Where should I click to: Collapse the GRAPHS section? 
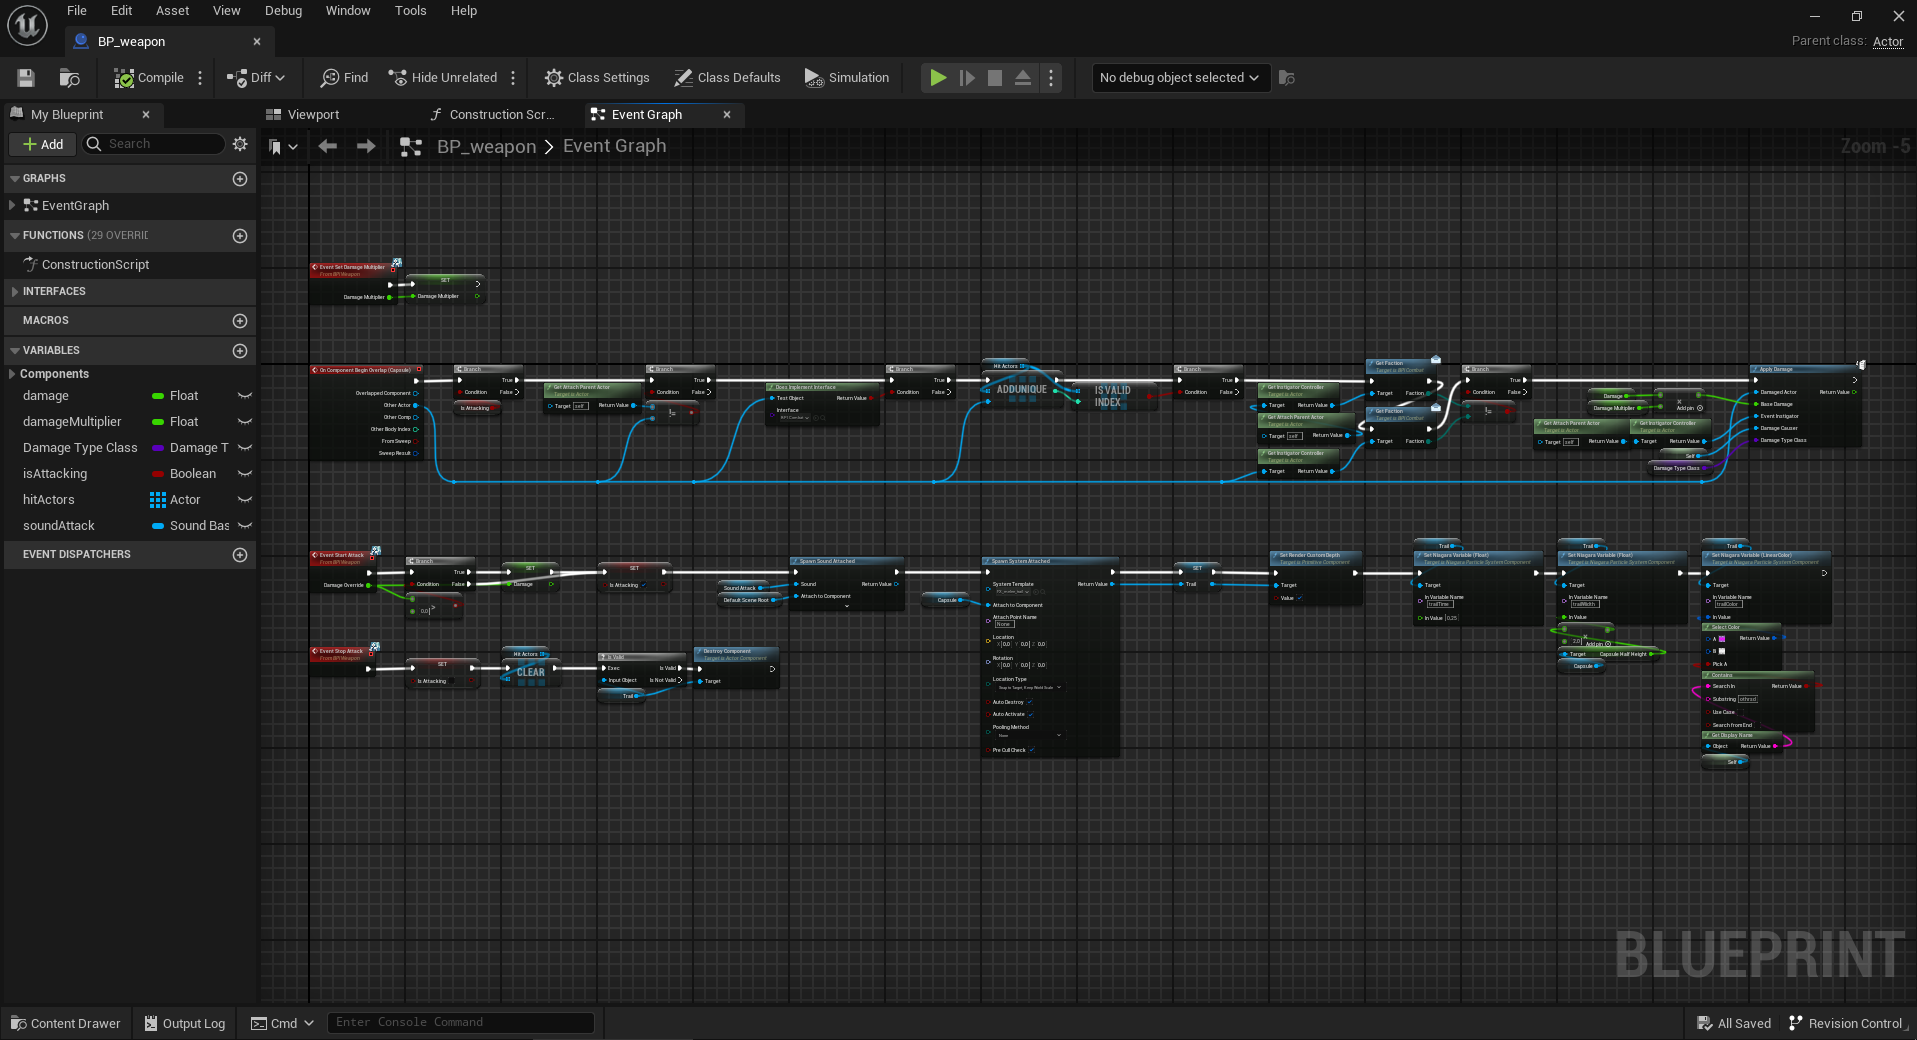15,179
